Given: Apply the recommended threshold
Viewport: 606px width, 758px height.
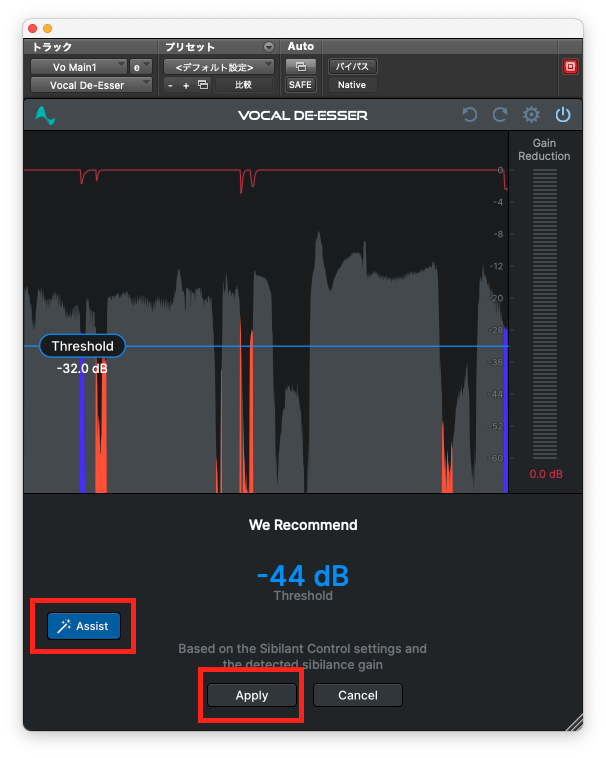Looking at the screenshot, I should tap(252, 695).
